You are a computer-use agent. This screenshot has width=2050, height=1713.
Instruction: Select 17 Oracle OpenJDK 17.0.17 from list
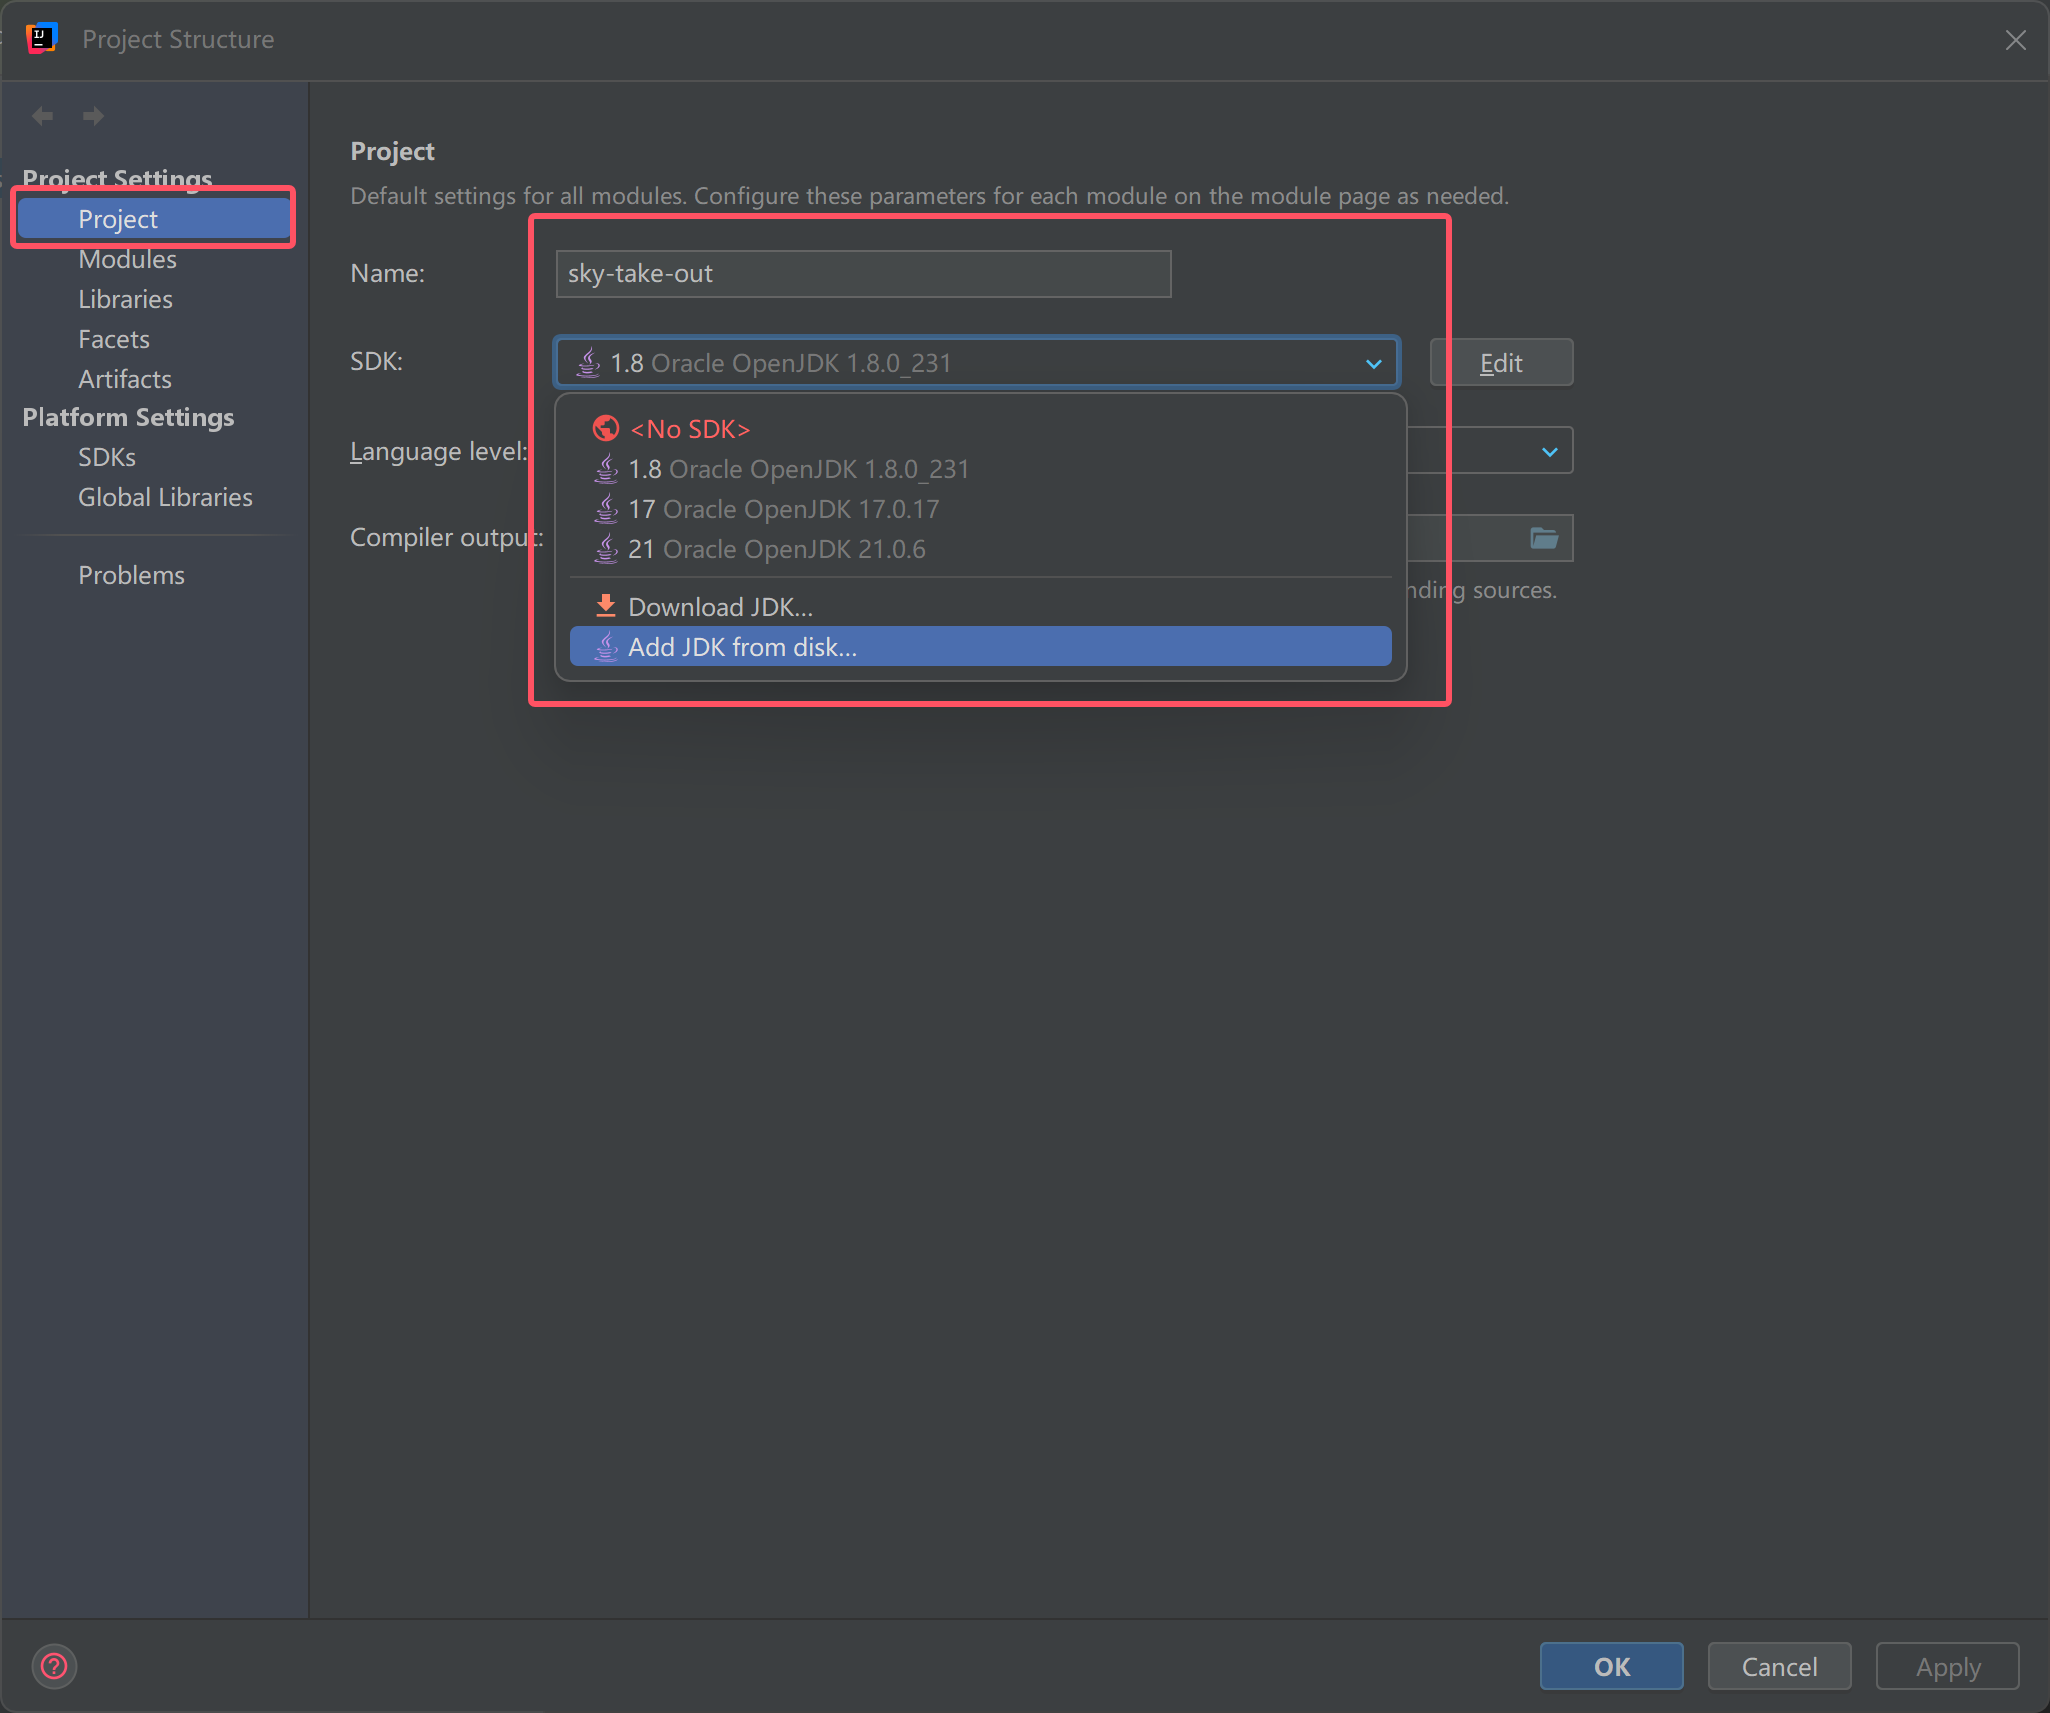pos(783,509)
